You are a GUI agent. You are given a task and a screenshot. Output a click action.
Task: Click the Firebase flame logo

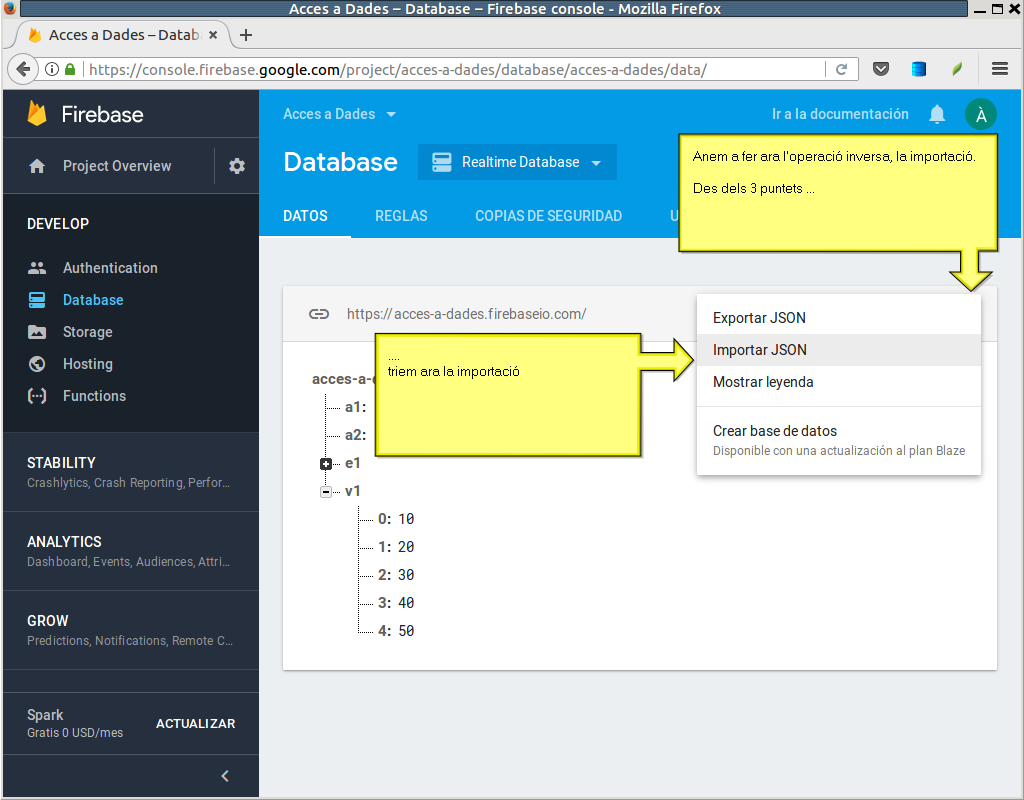(x=37, y=114)
